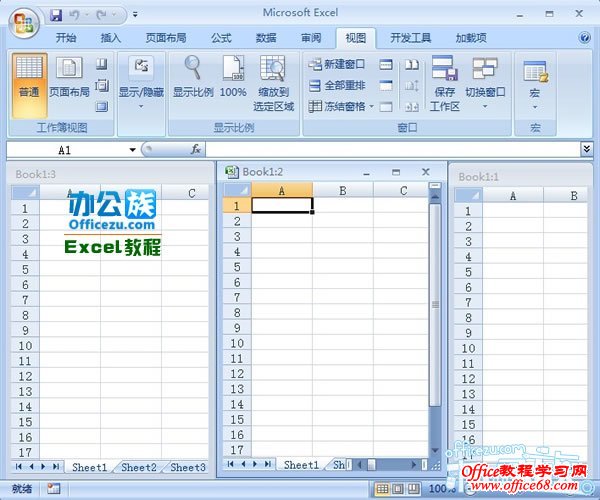The width and height of the screenshot is (600, 500).
Task: Open the 开始 ribbon tab
Action: tap(66, 38)
